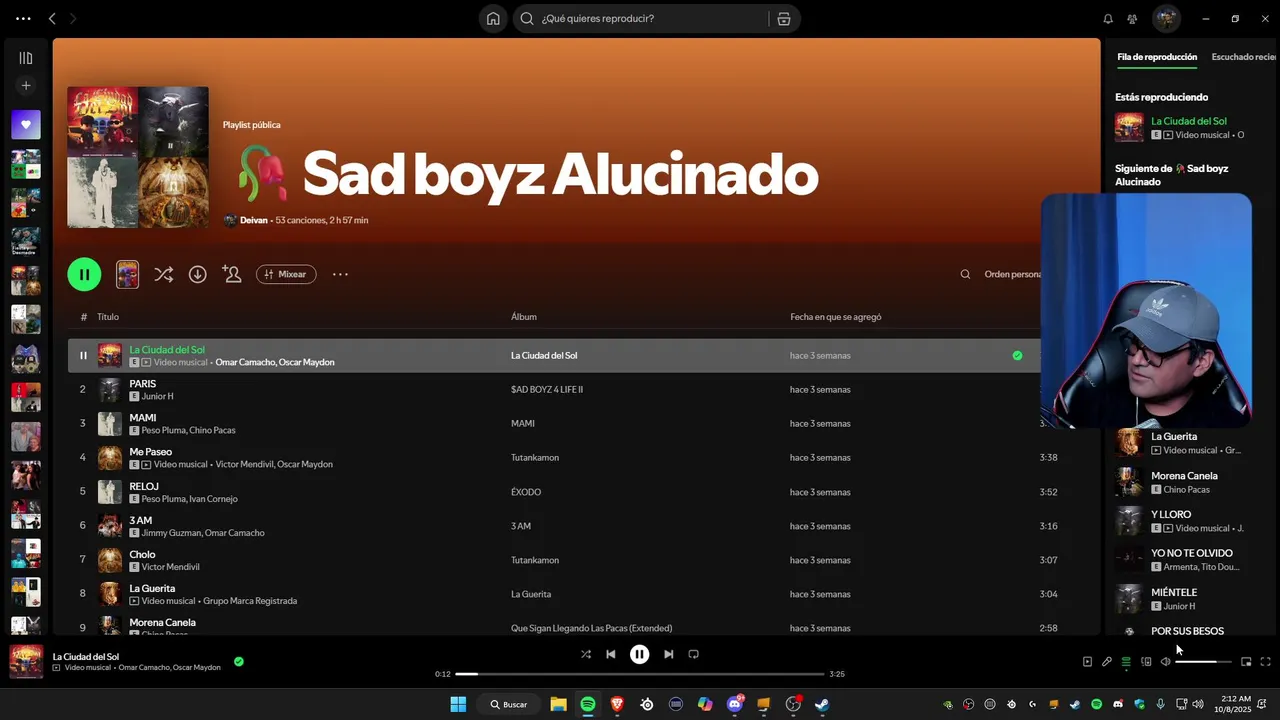This screenshot has width=1280, height=720.
Task: Open the notifications bell icon
Action: tap(1108, 19)
